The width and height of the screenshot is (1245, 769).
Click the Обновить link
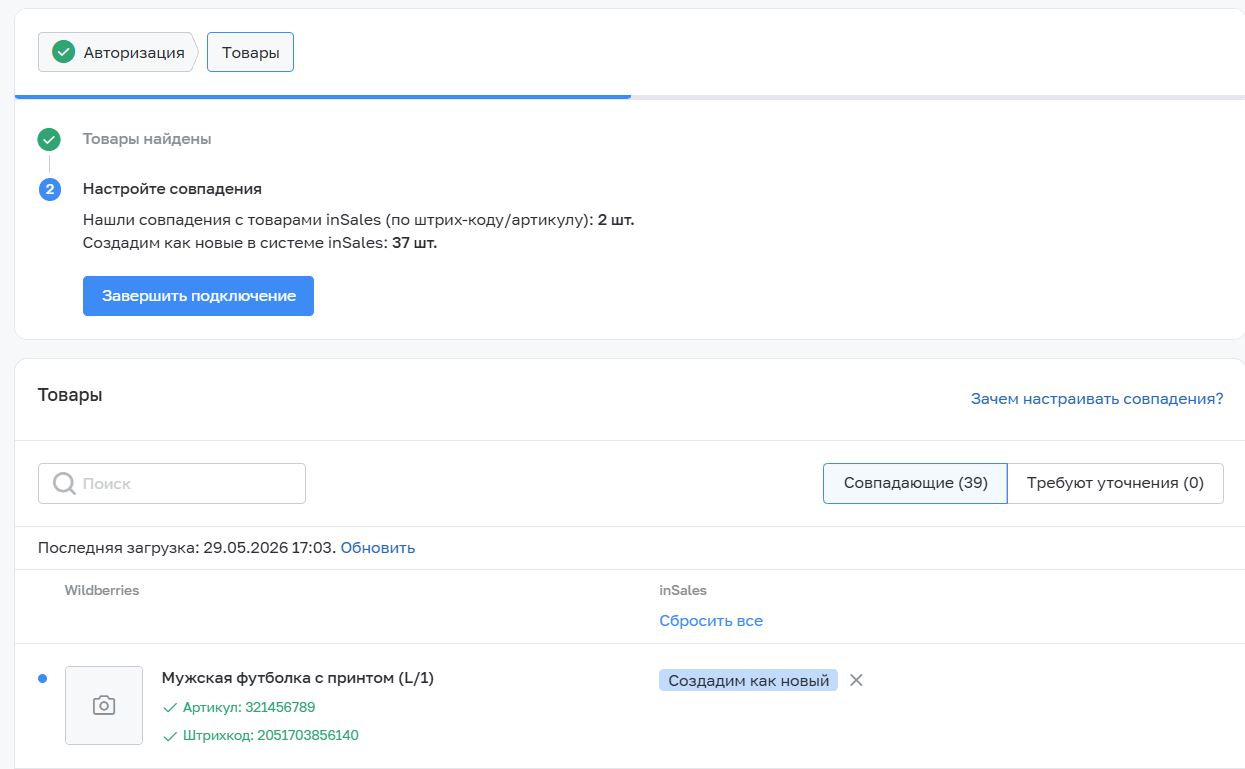(378, 548)
